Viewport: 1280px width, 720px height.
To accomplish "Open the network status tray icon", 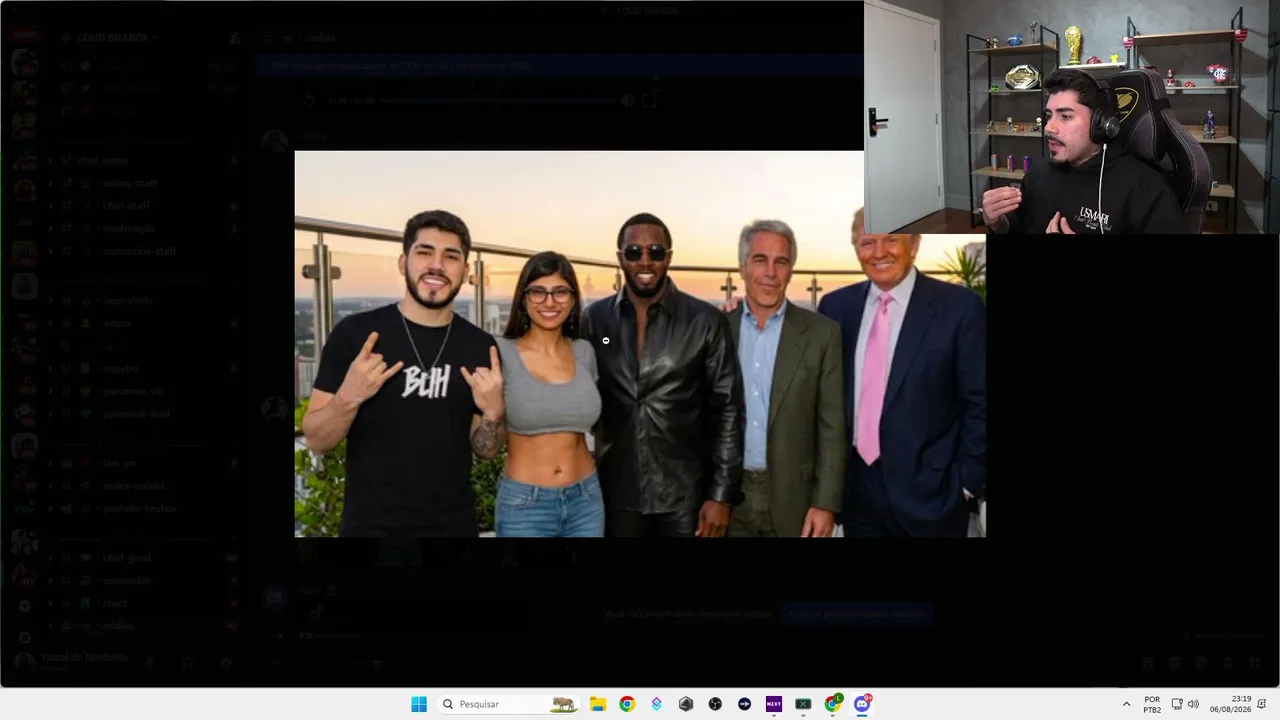I will click(1177, 704).
